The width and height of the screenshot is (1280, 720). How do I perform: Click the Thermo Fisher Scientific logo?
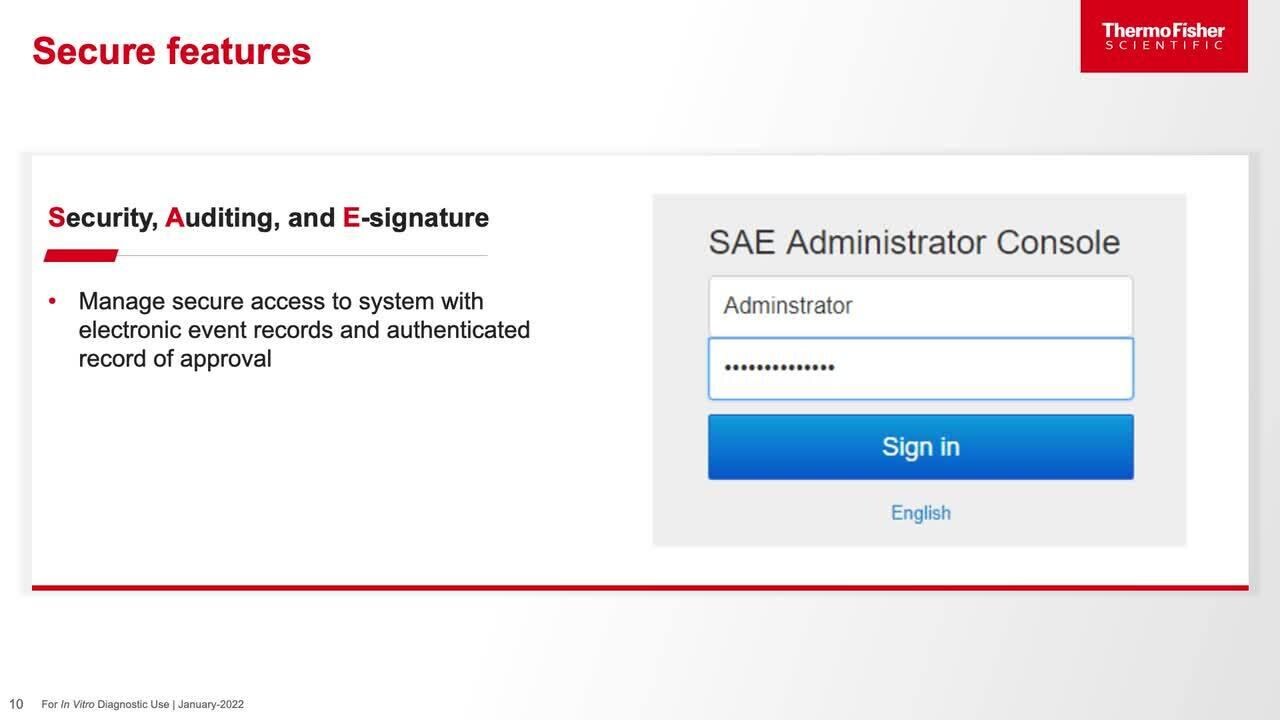(x=1163, y=36)
